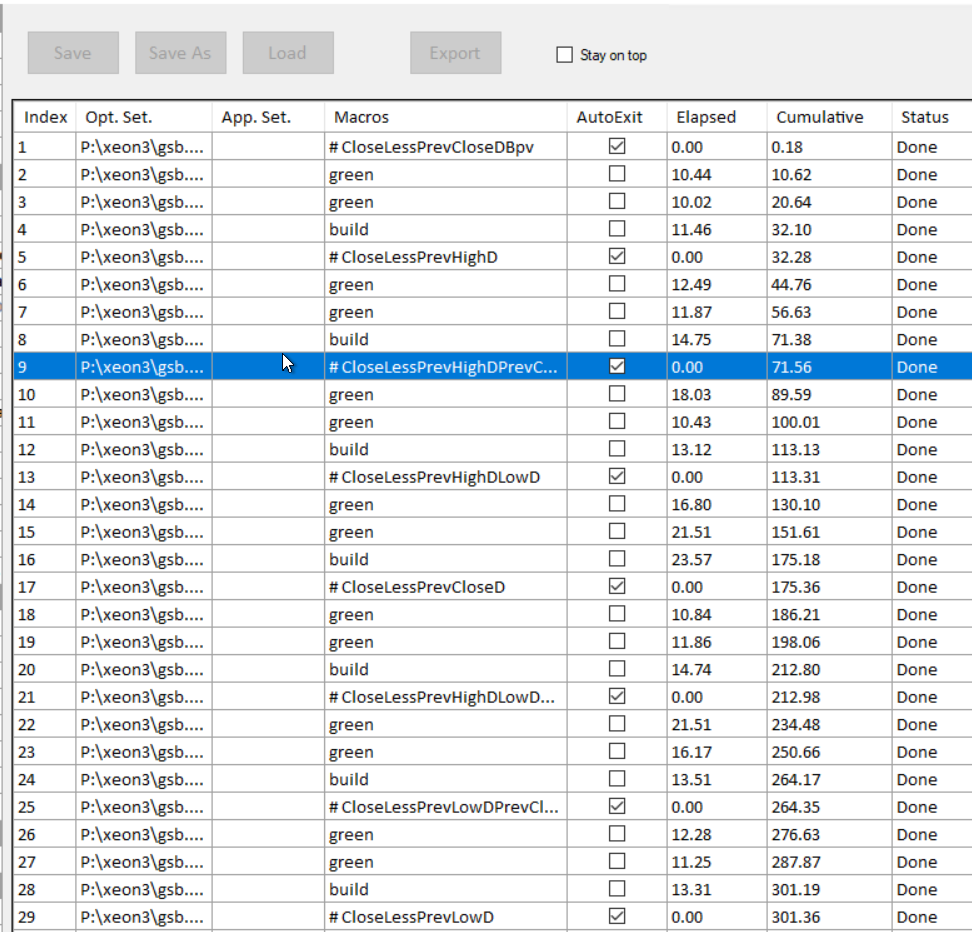This screenshot has height=932, width=972.
Task: Click the Elapsed column header
Action: [705, 117]
